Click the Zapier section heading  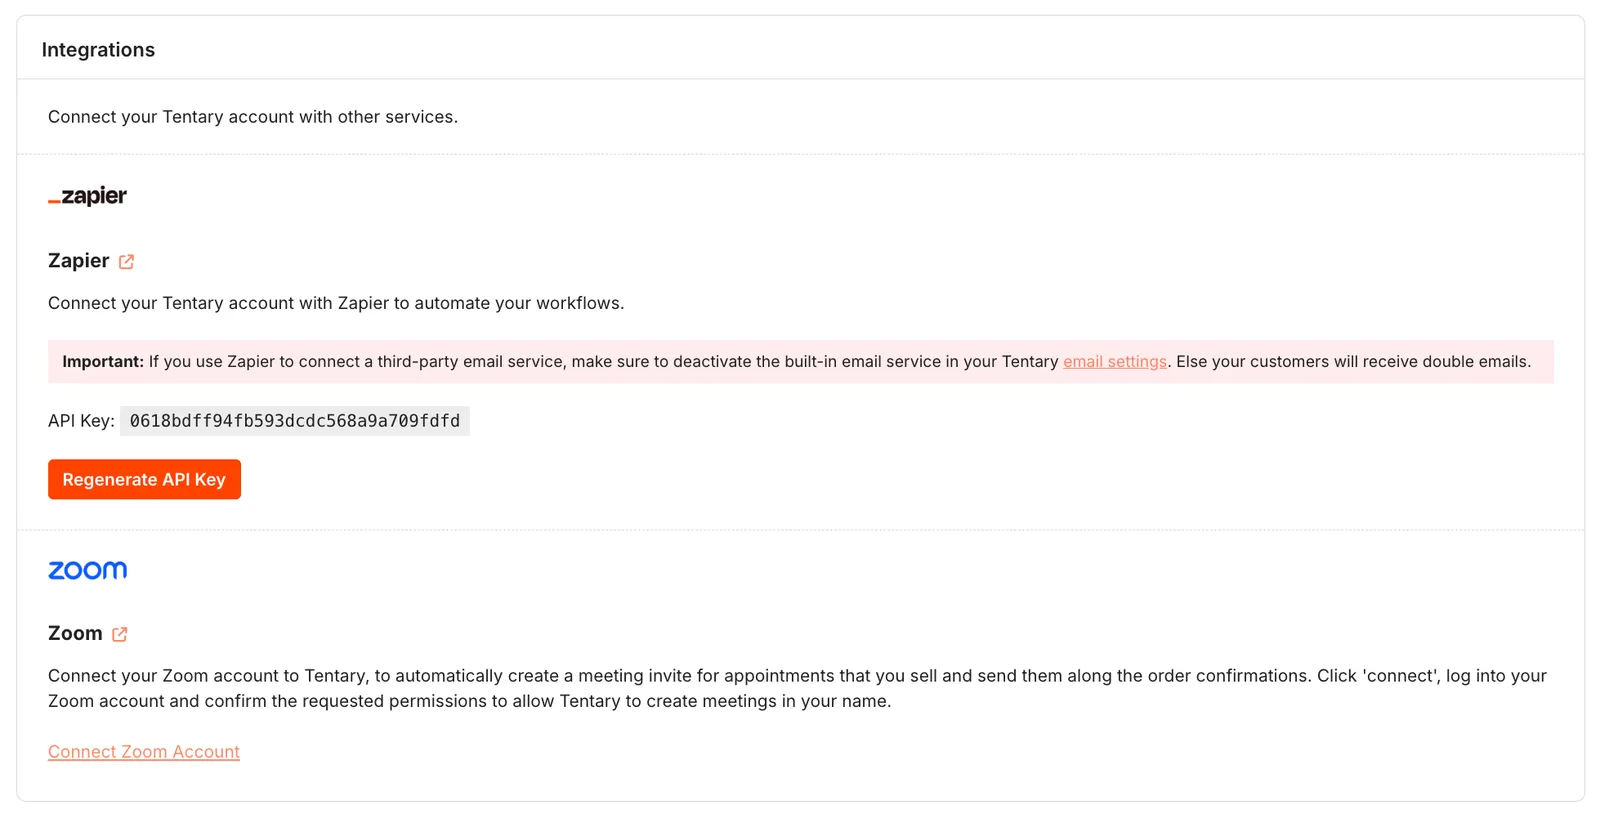pos(79,261)
